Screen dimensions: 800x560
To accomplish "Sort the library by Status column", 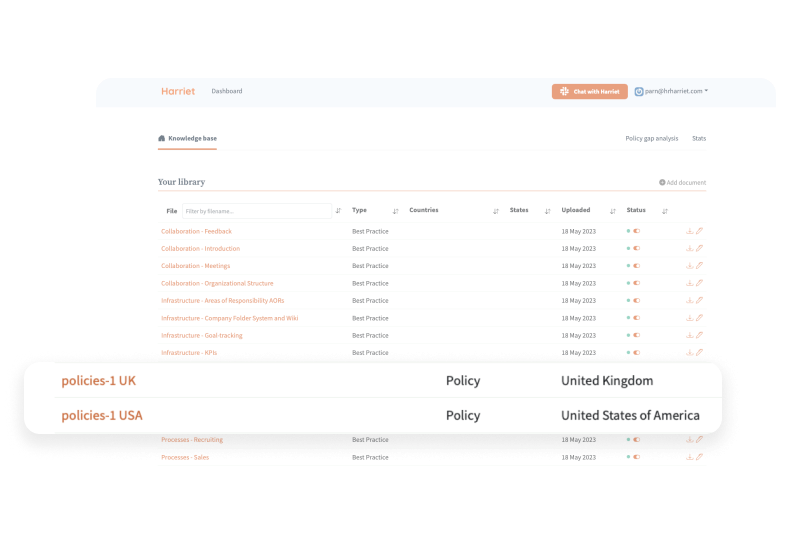I will click(x=665, y=211).
